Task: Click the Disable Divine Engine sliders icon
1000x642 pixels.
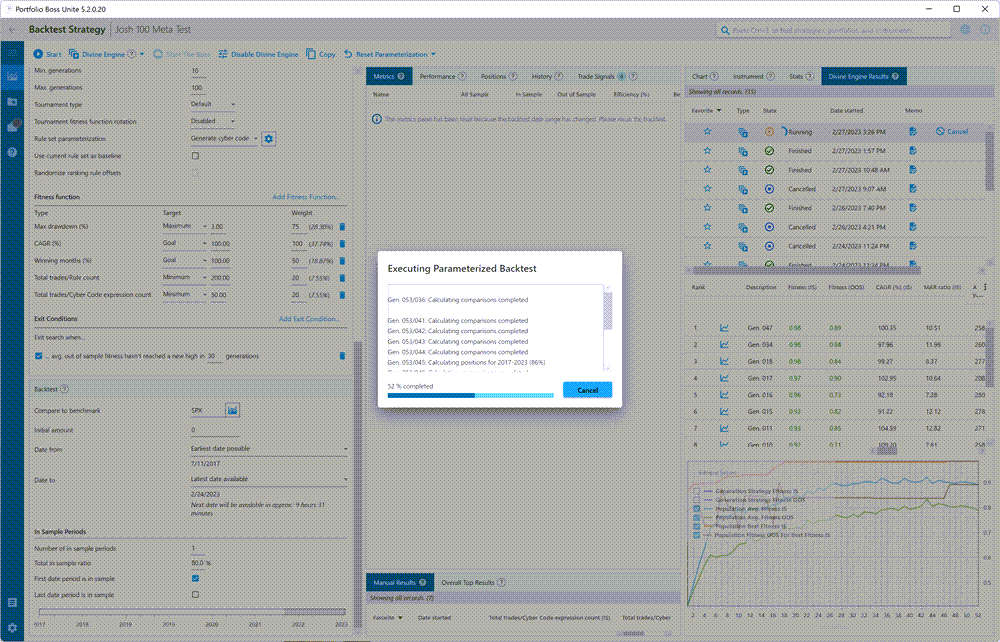Action: (223, 54)
